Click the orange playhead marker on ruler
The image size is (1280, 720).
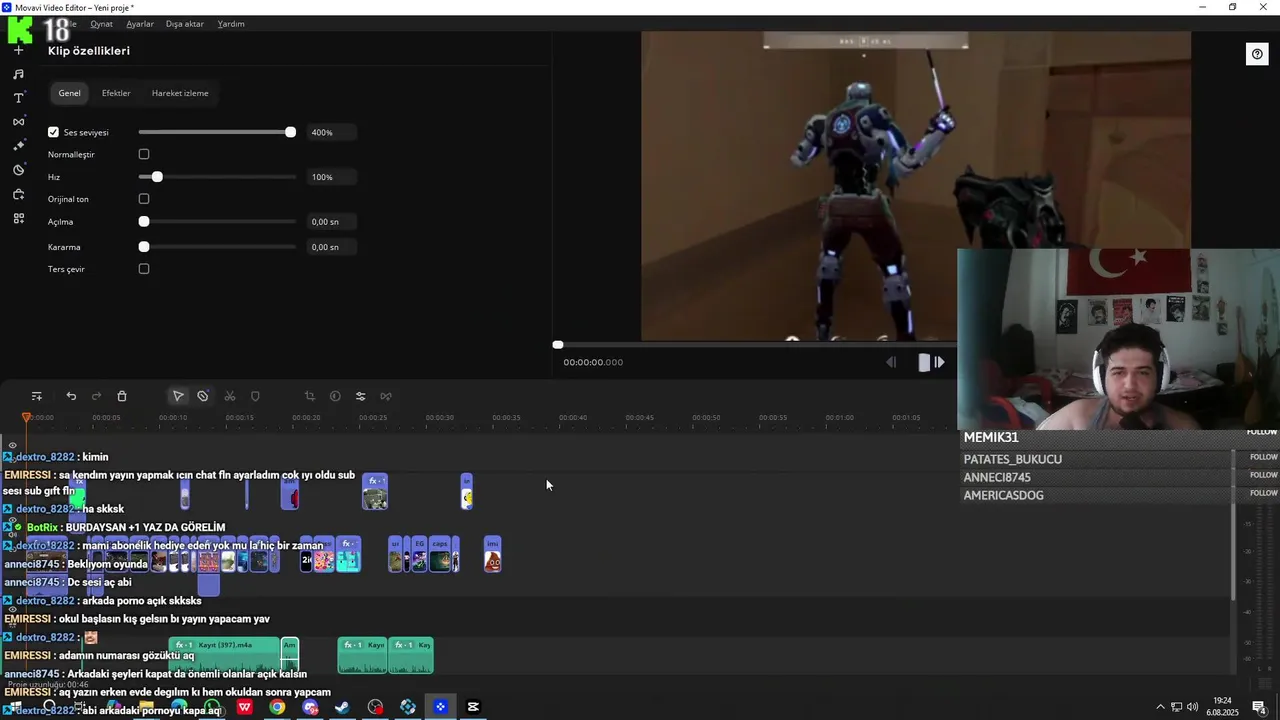click(26, 417)
